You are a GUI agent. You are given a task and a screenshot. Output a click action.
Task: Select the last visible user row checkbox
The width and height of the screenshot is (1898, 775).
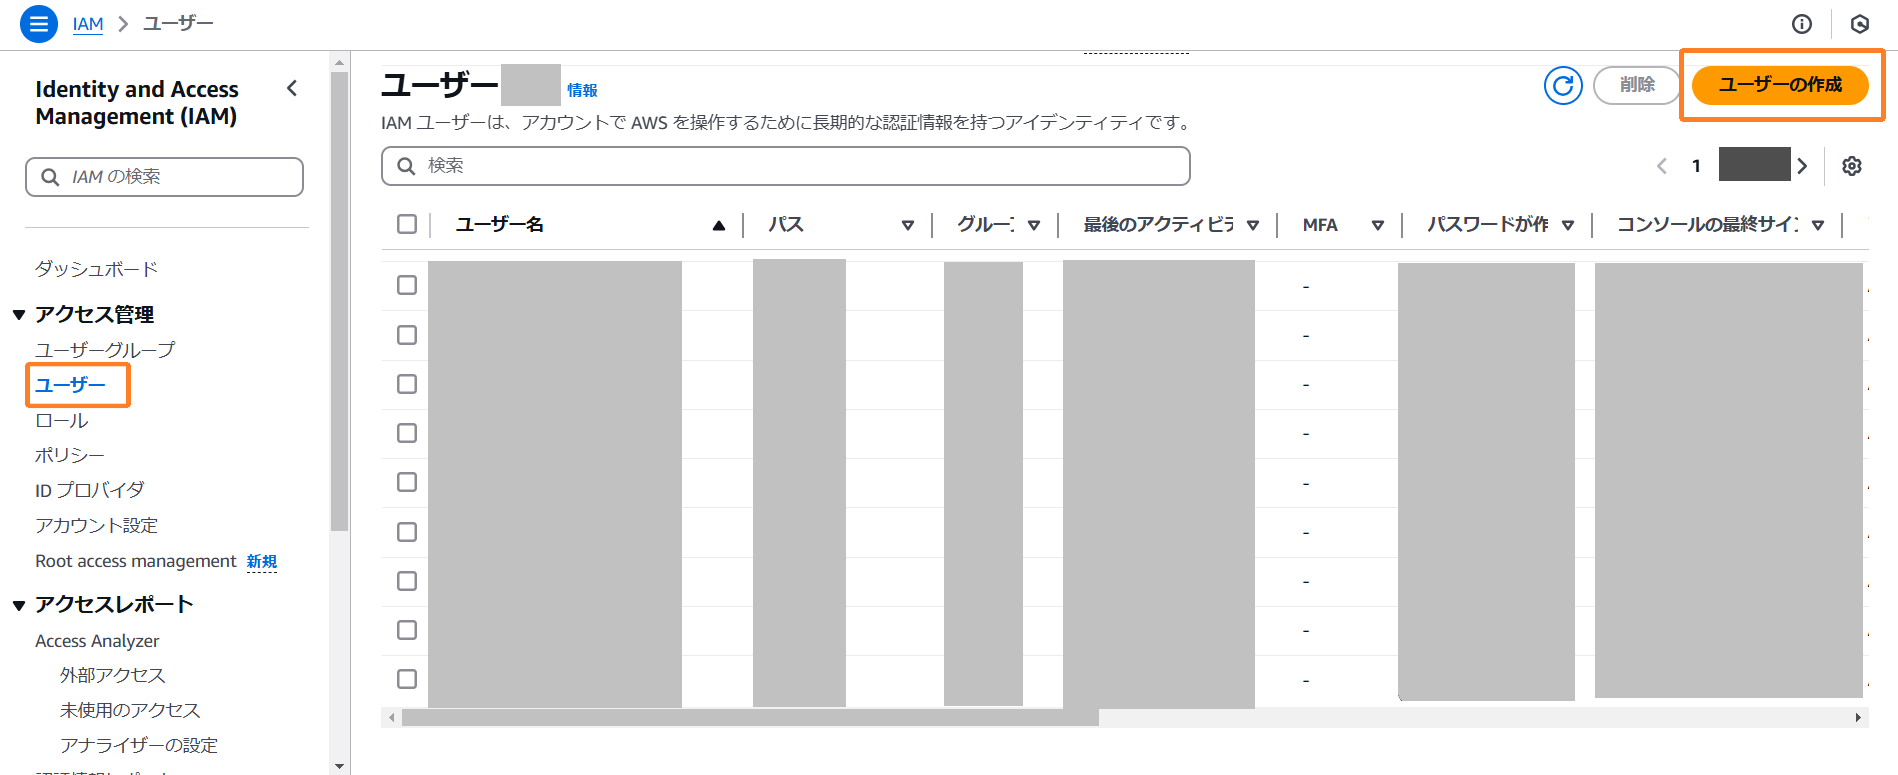coord(407,679)
